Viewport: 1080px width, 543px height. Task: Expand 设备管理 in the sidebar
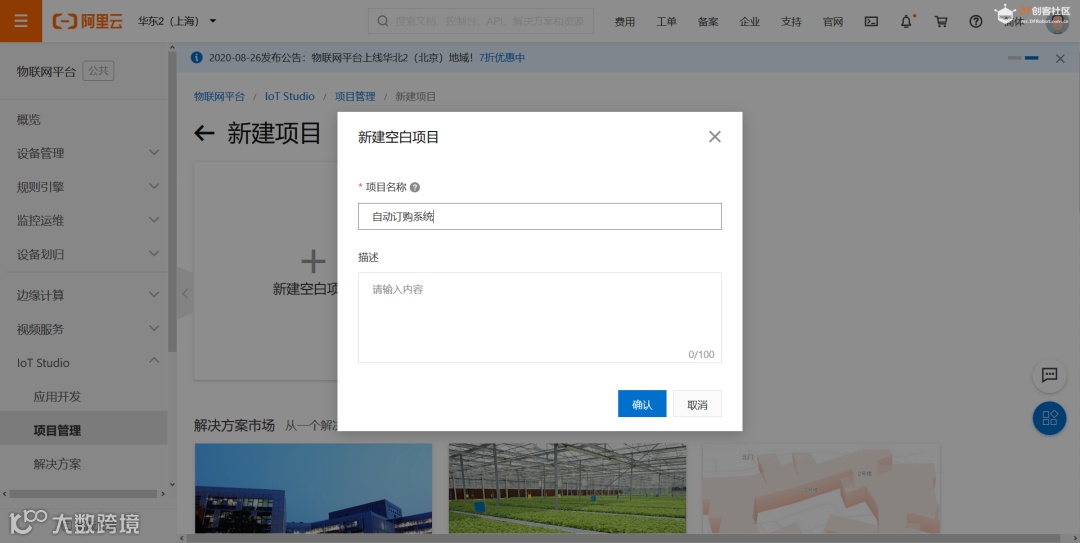click(83, 153)
